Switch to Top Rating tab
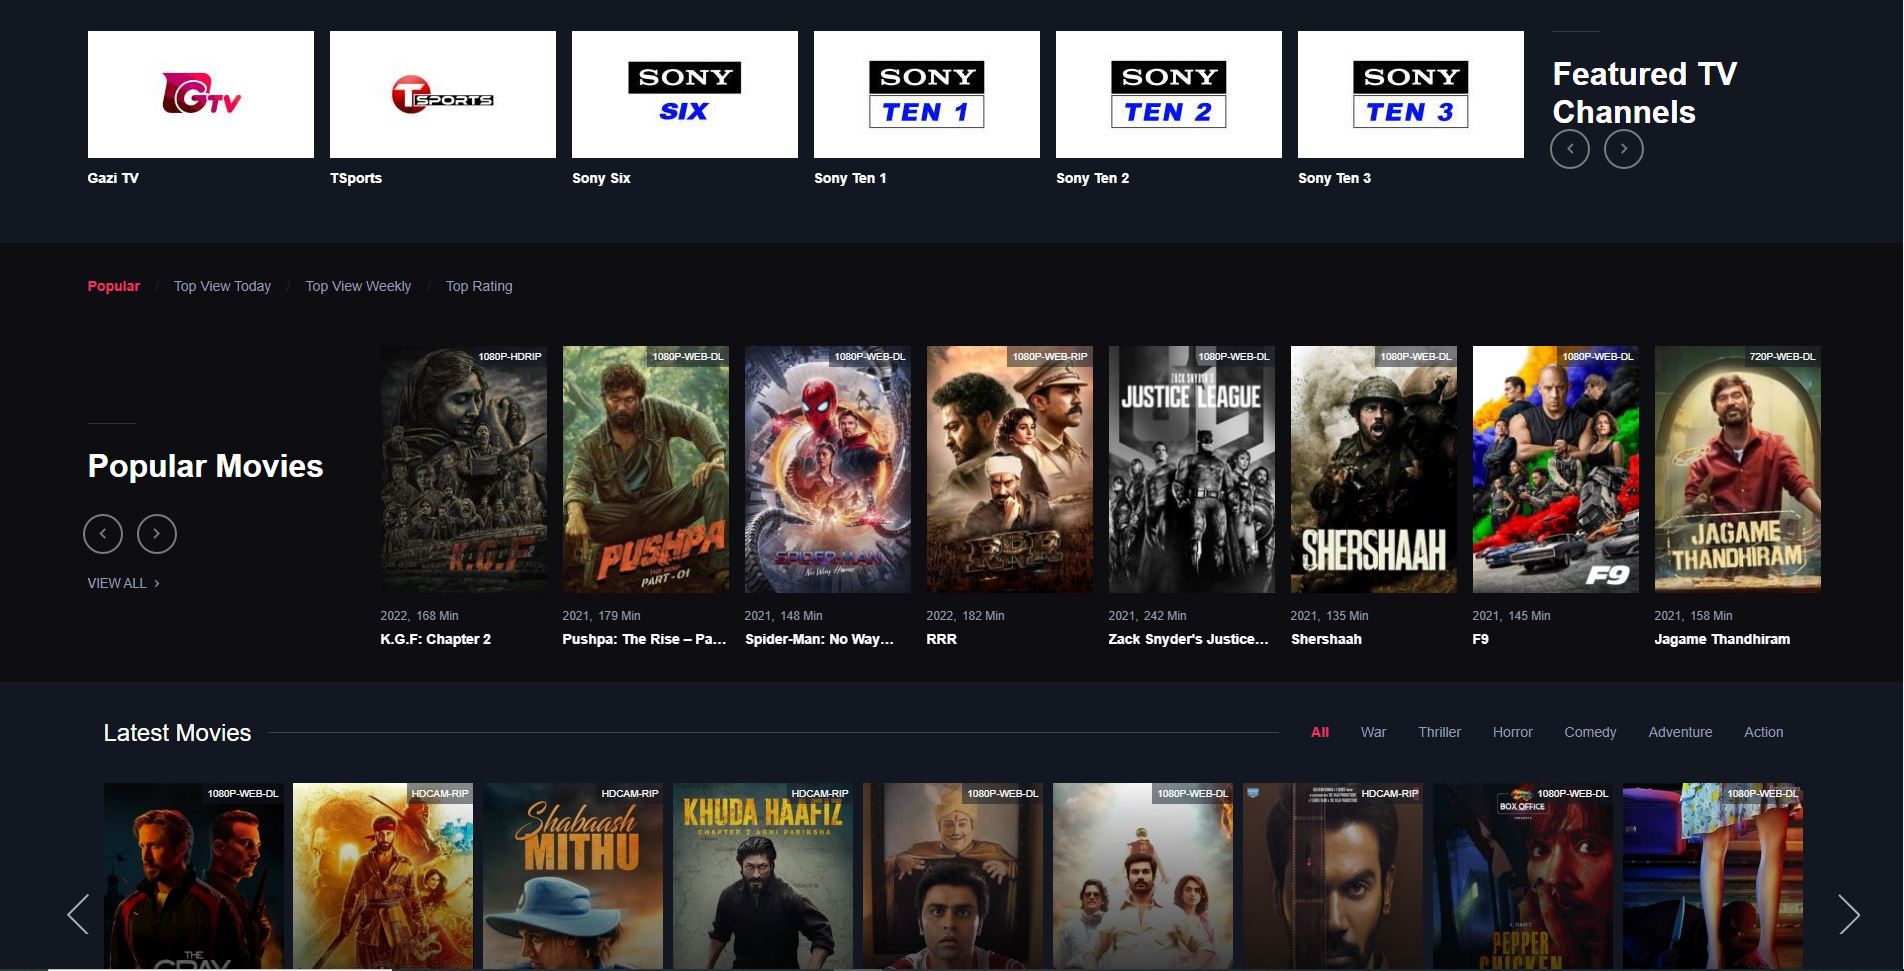 (x=479, y=286)
